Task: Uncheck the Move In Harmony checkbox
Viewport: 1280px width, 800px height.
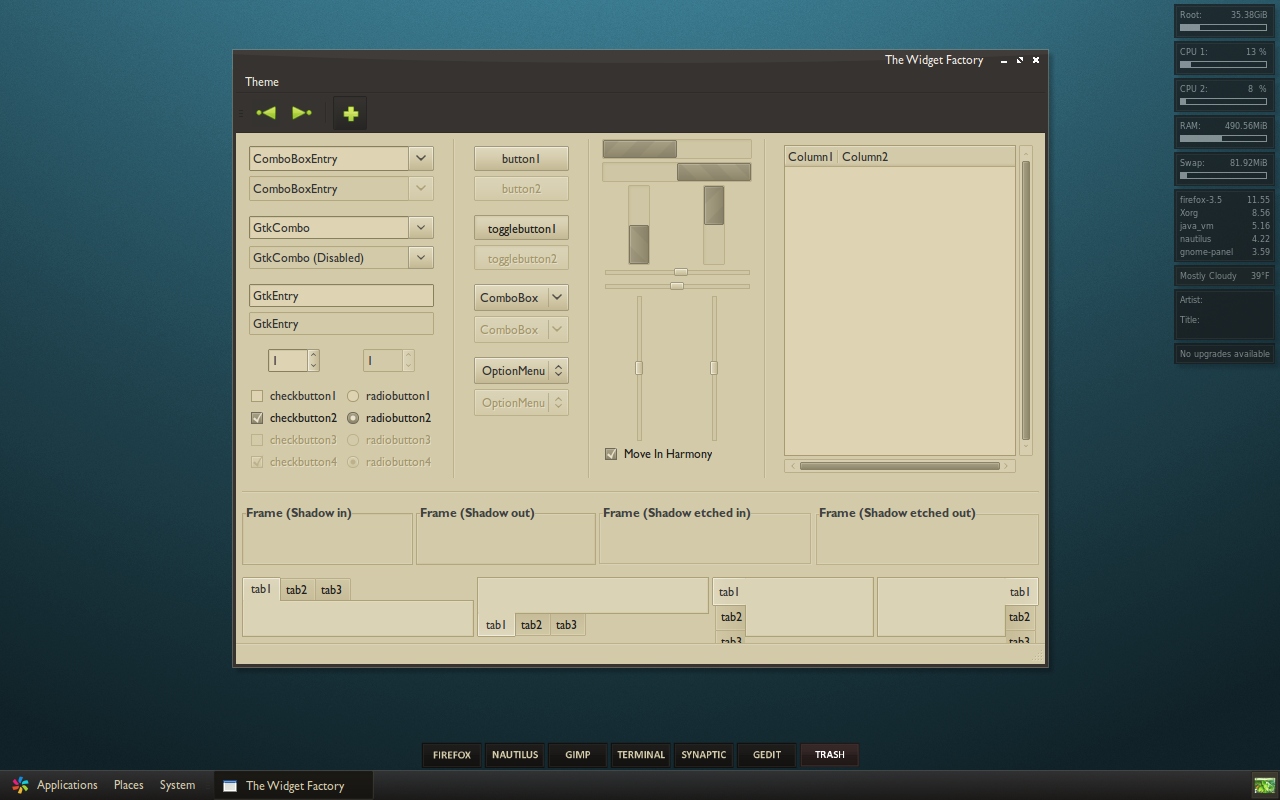Action: point(611,454)
